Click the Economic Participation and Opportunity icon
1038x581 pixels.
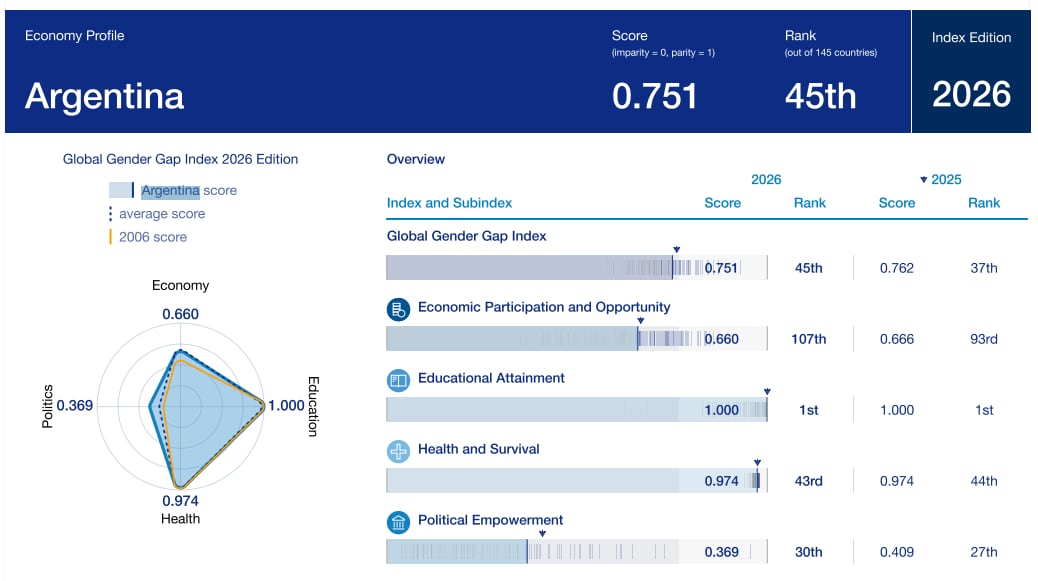click(x=398, y=309)
